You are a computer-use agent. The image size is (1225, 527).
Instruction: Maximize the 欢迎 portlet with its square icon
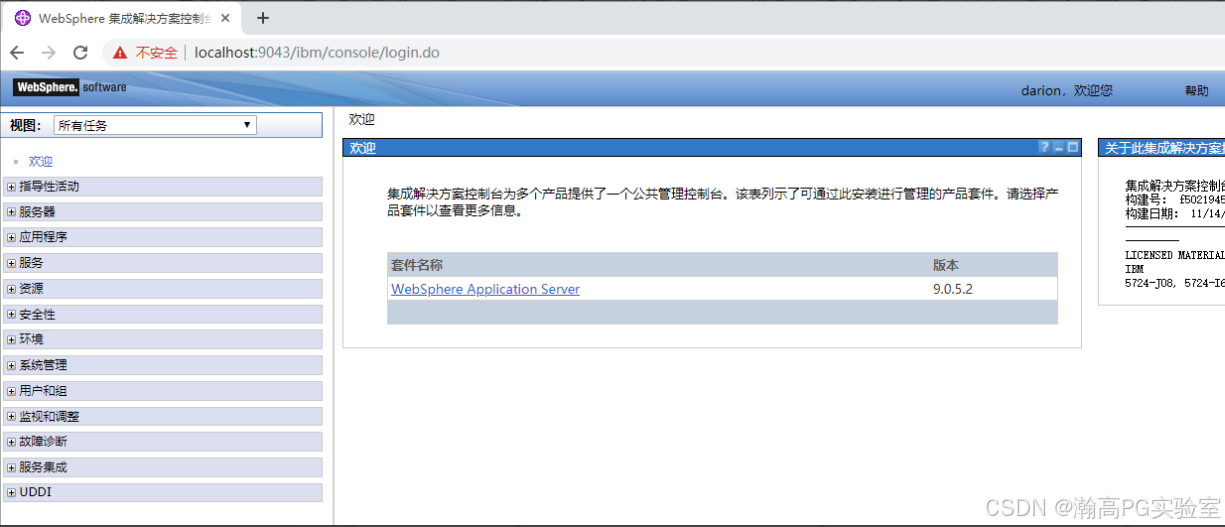1073,147
